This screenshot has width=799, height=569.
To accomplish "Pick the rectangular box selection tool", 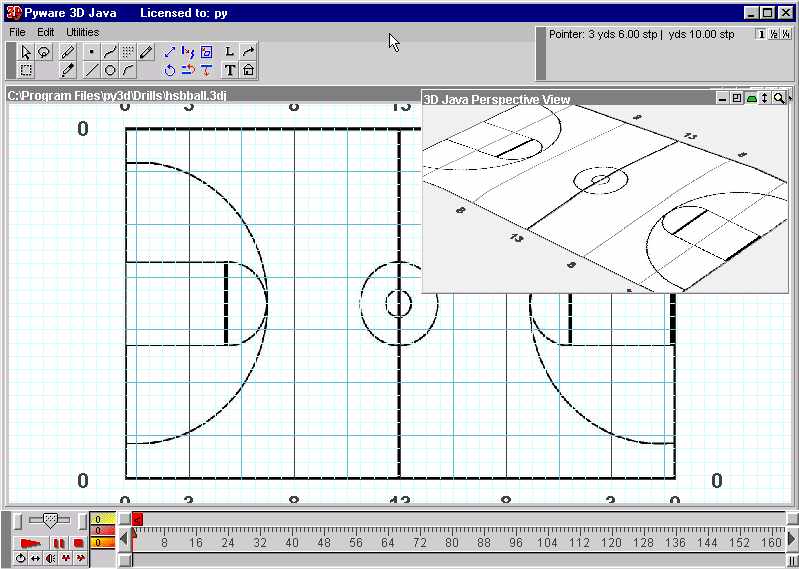I will pos(27,70).
